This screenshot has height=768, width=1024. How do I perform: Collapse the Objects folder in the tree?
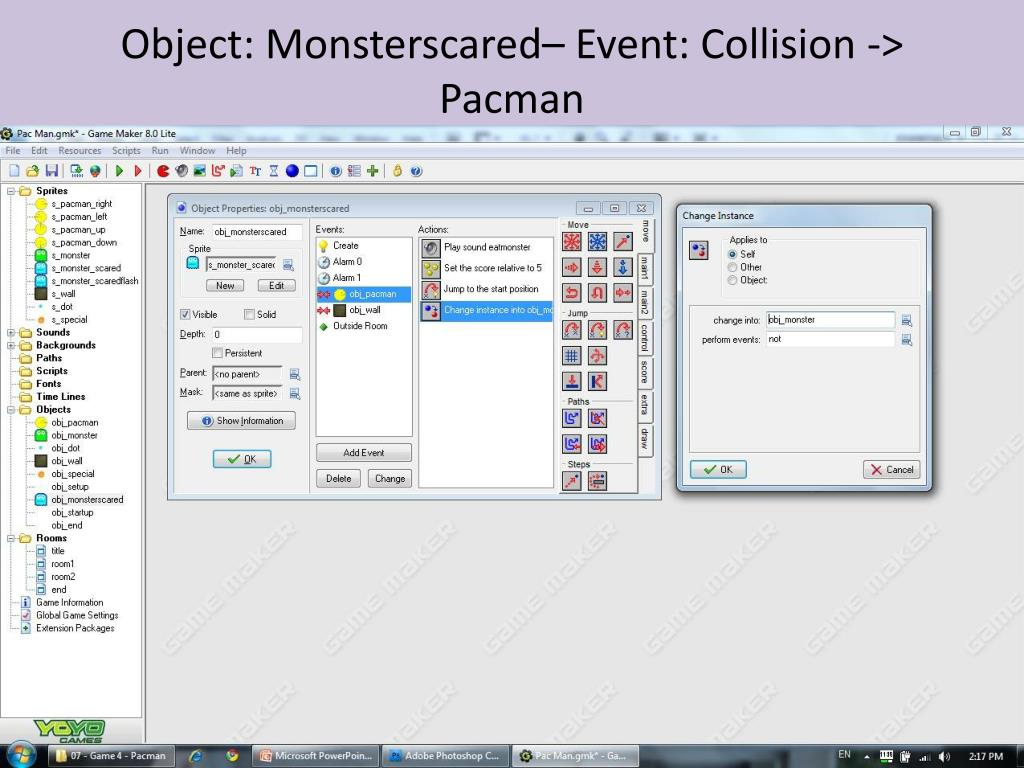click(10, 409)
